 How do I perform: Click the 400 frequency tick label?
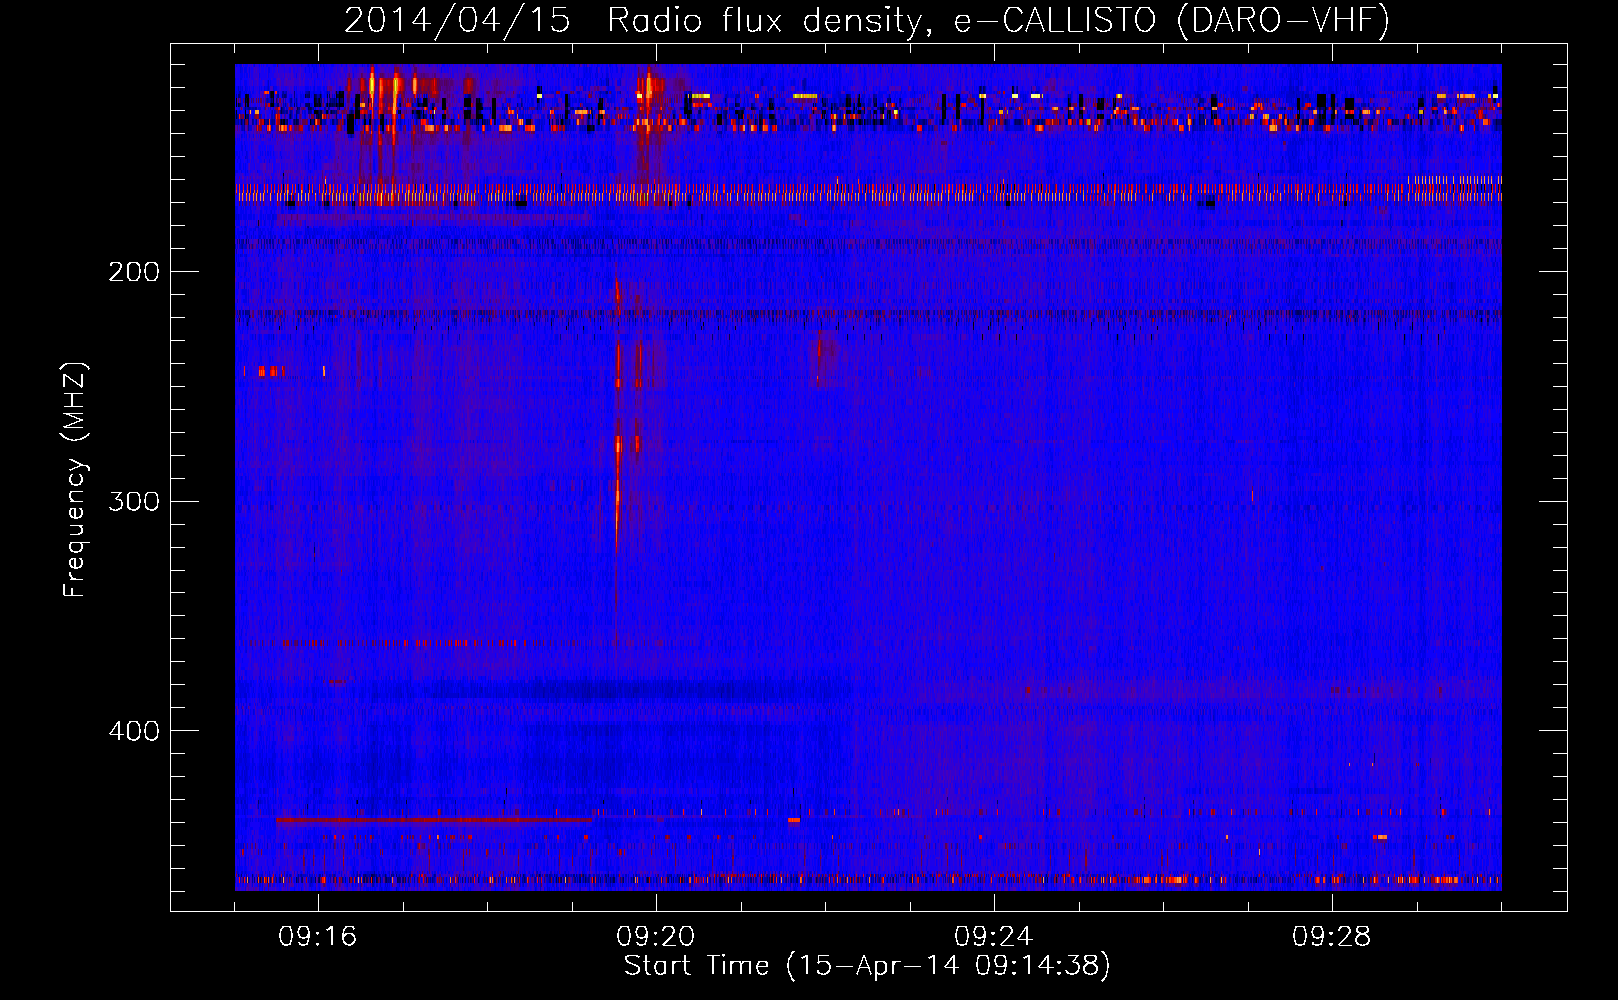tap(134, 731)
